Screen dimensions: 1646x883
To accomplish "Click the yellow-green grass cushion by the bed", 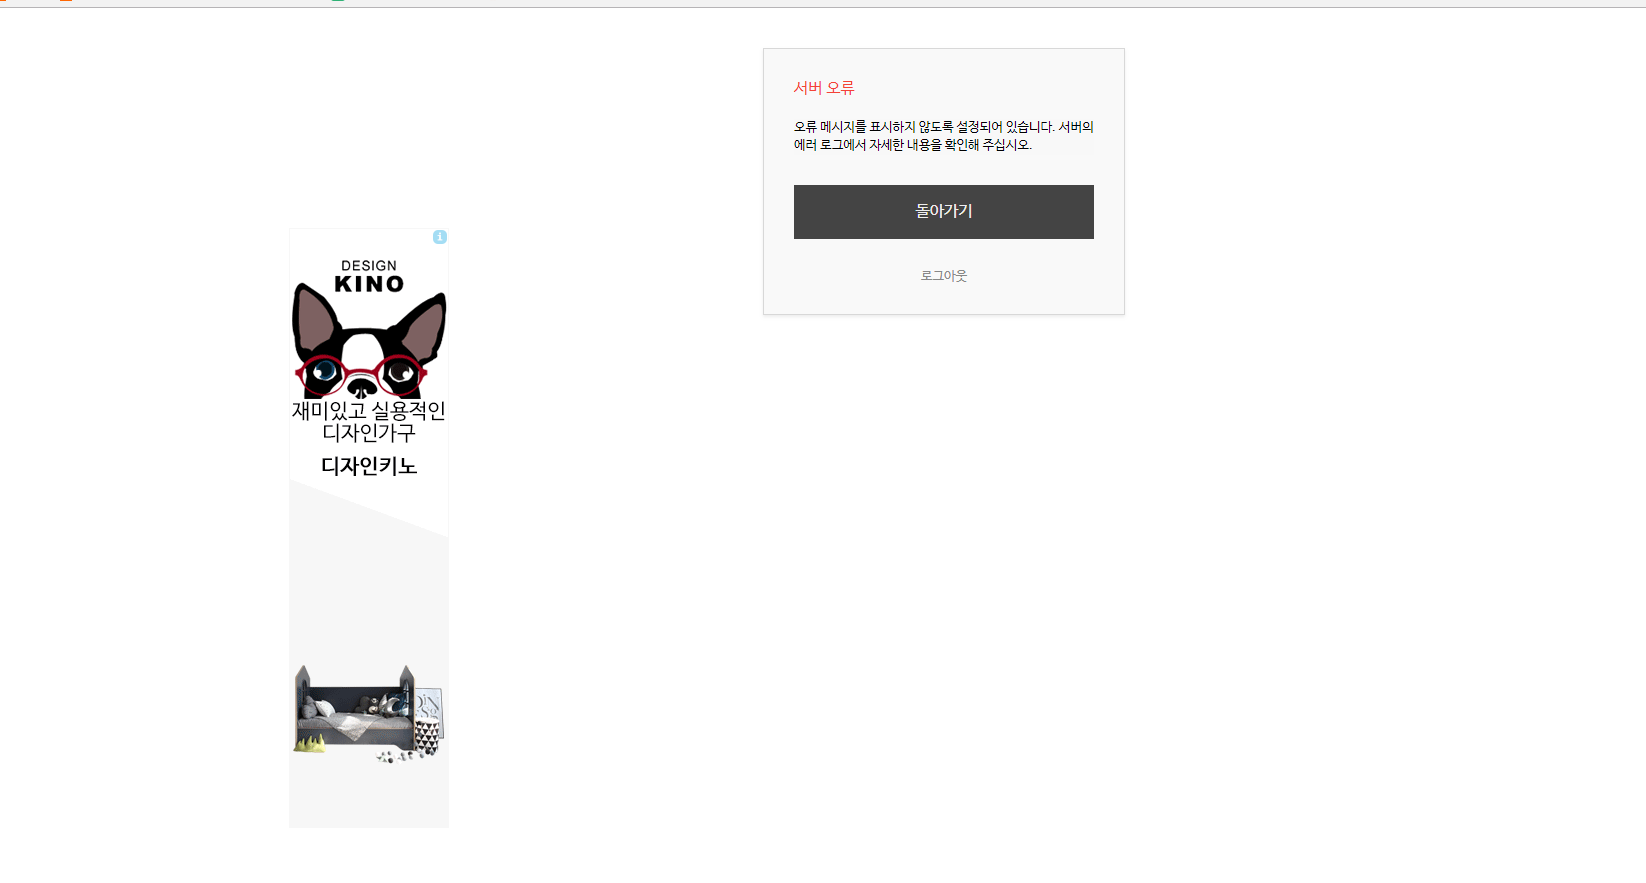I will point(310,743).
